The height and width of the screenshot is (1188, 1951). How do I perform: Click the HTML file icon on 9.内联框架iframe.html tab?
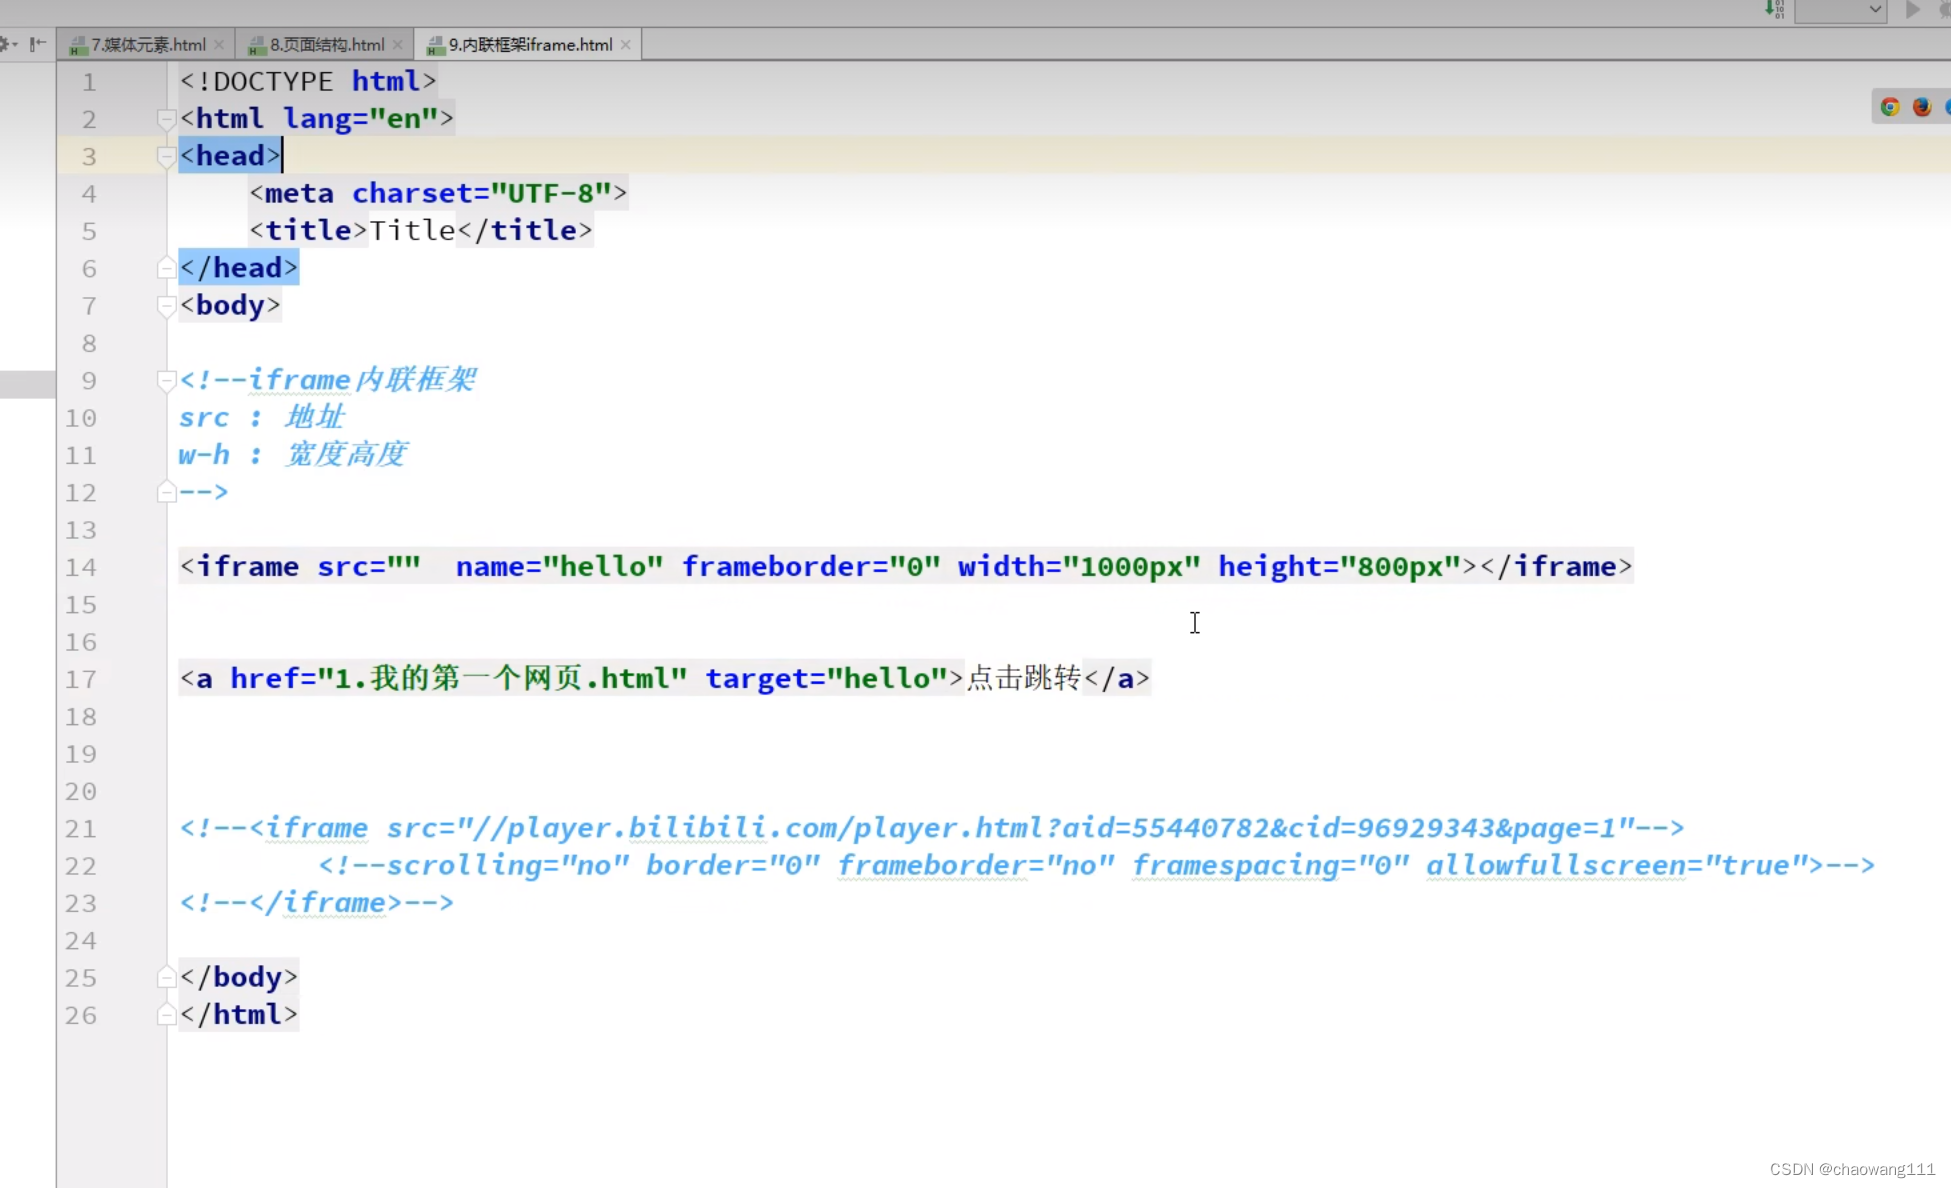(x=433, y=44)
